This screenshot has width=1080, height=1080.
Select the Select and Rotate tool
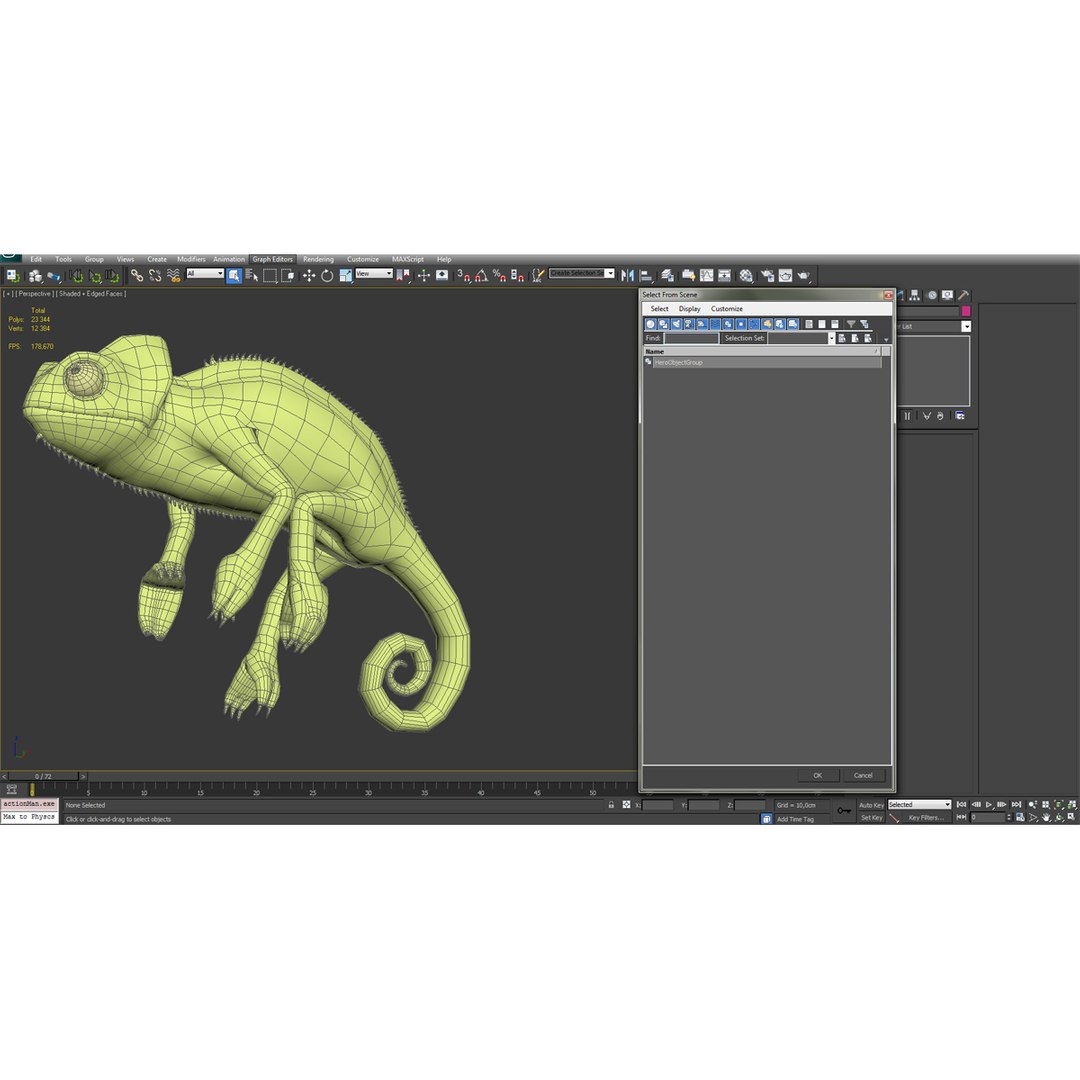pyautogui.click(x=326, y=276)
